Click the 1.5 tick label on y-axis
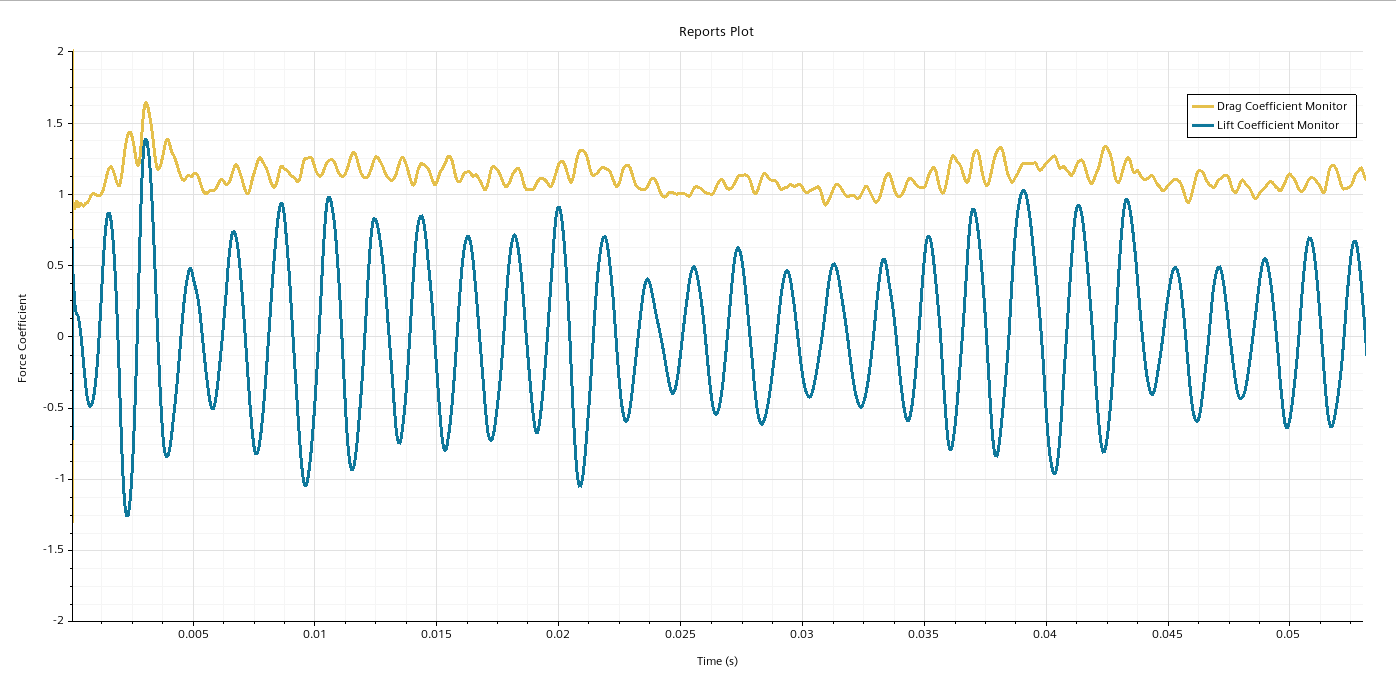This screenshot has width=1396, height=677. (x=56, y=123)
